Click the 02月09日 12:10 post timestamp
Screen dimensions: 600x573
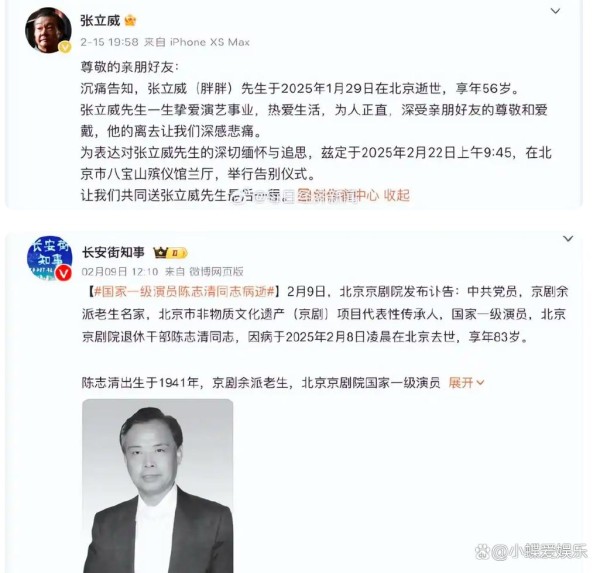tap(120, 271)
